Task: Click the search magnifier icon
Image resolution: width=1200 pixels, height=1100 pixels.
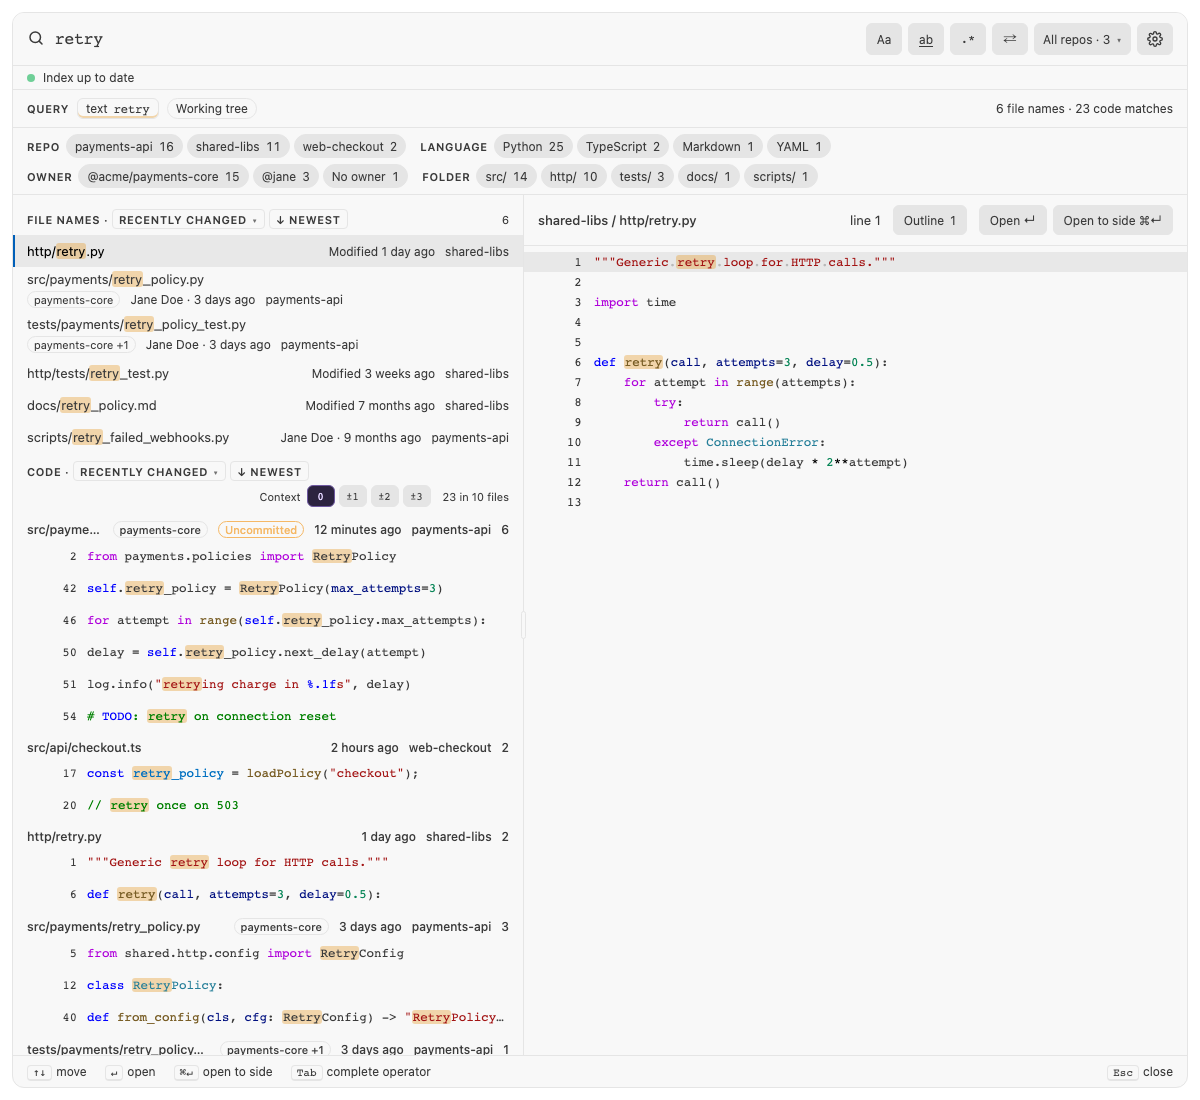Action: click(x=36, y=38)
